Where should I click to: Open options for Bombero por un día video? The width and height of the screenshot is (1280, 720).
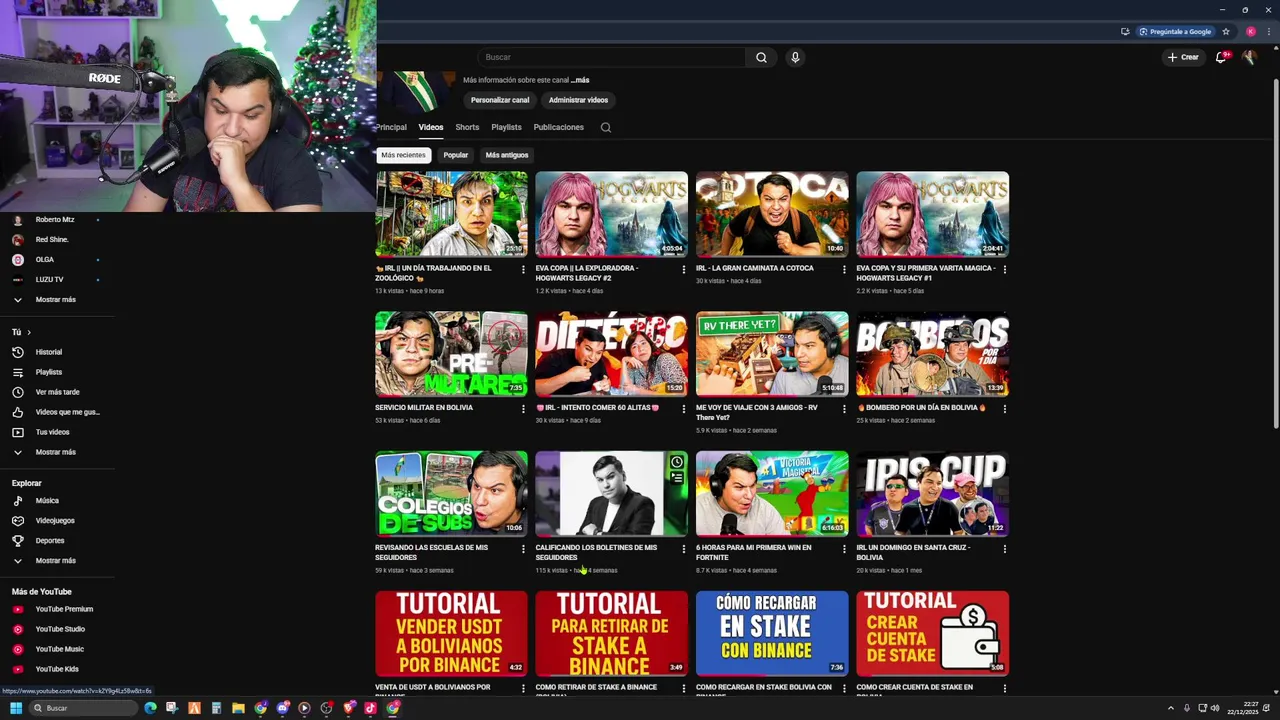pyautogui.click(x=1004, y=408)
